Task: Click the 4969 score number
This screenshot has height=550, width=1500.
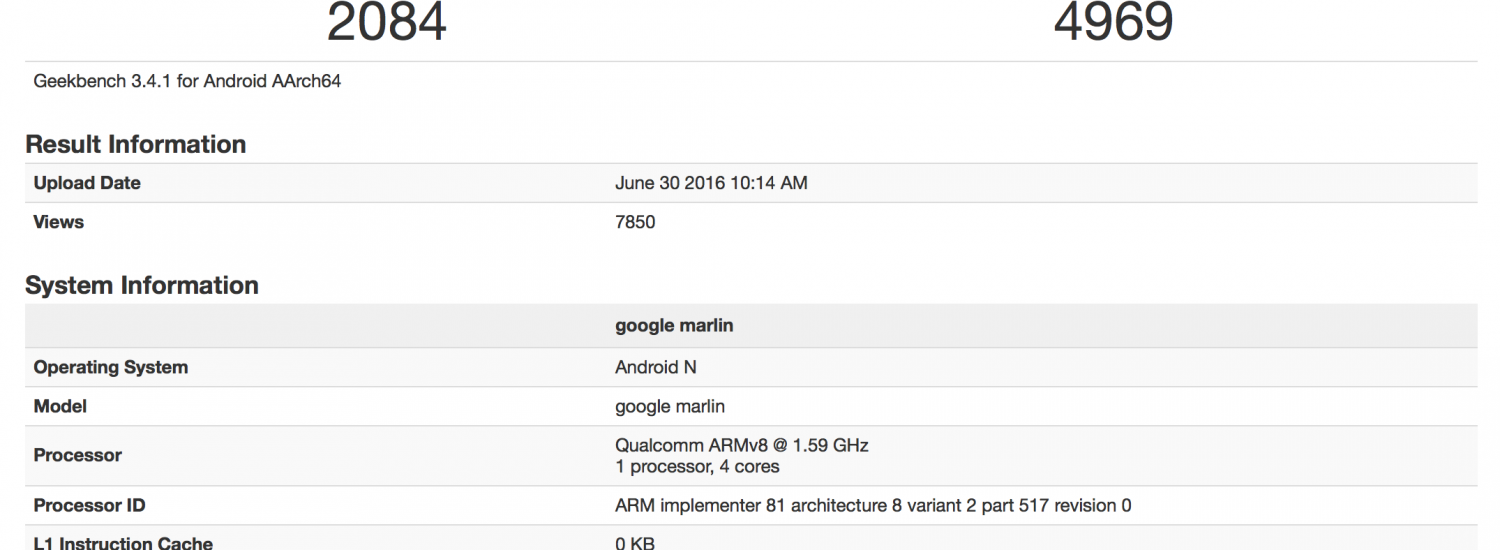Action: (x=1113, y=22)
